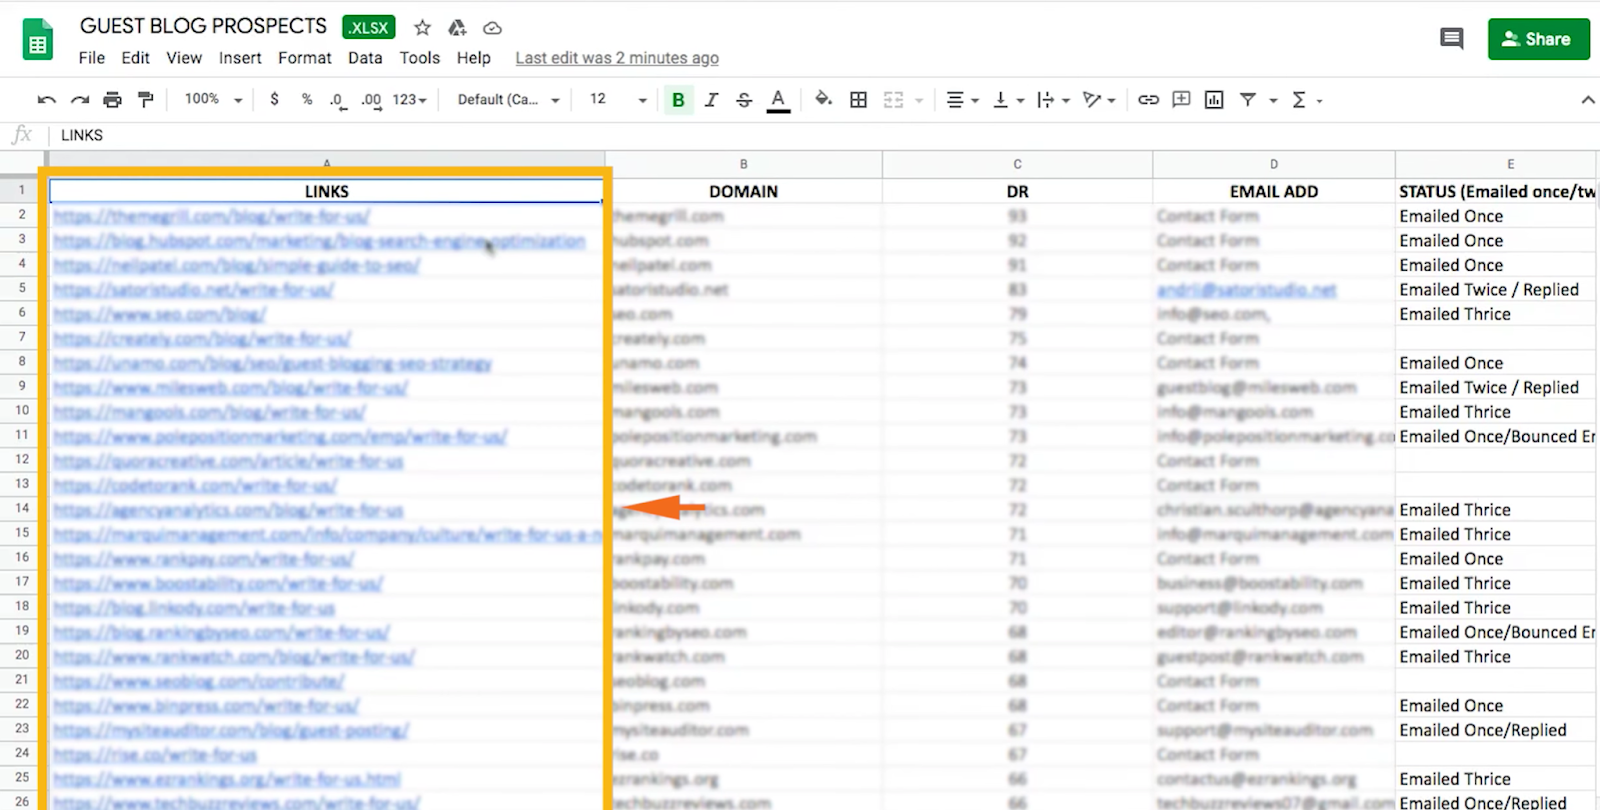Screen dimensions: 1600x810
Task: Select the LINKS header cell
Action: pos(326,191)
